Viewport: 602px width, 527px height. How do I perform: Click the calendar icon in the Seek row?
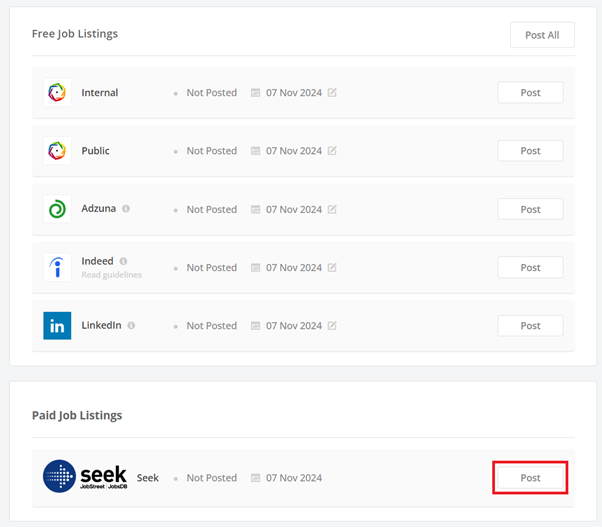256,478
